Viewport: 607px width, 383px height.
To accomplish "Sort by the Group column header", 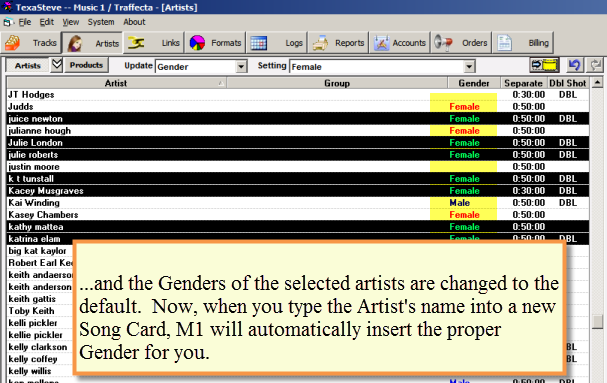I will [x=337, y=83].
